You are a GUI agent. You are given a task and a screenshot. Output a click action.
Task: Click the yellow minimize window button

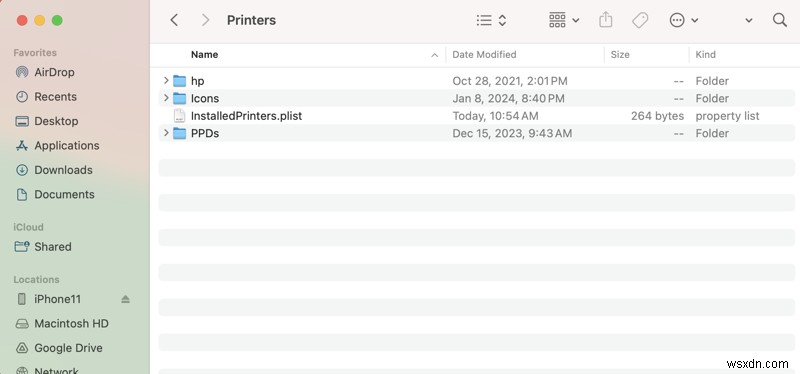(39, 20)
